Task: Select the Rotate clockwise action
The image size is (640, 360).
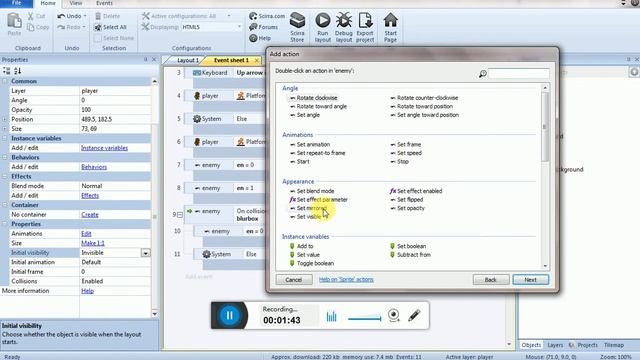Action: tap(313, 98)
